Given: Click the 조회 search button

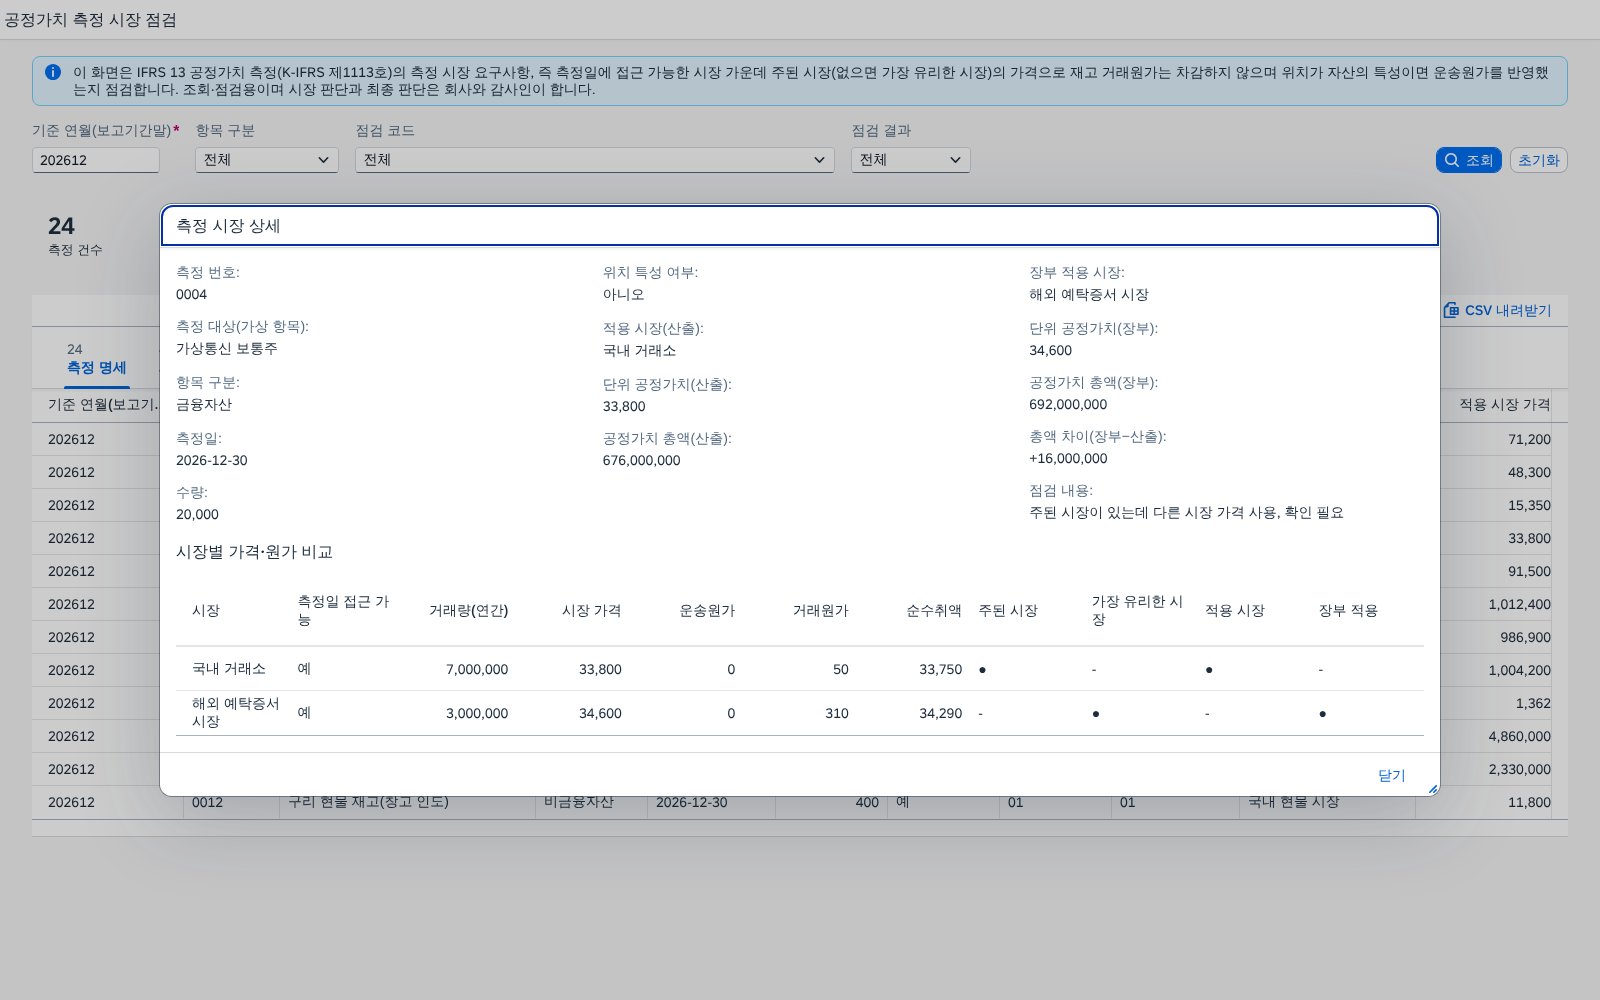Looking at the screenshot, I should [x=1468, y=160].
